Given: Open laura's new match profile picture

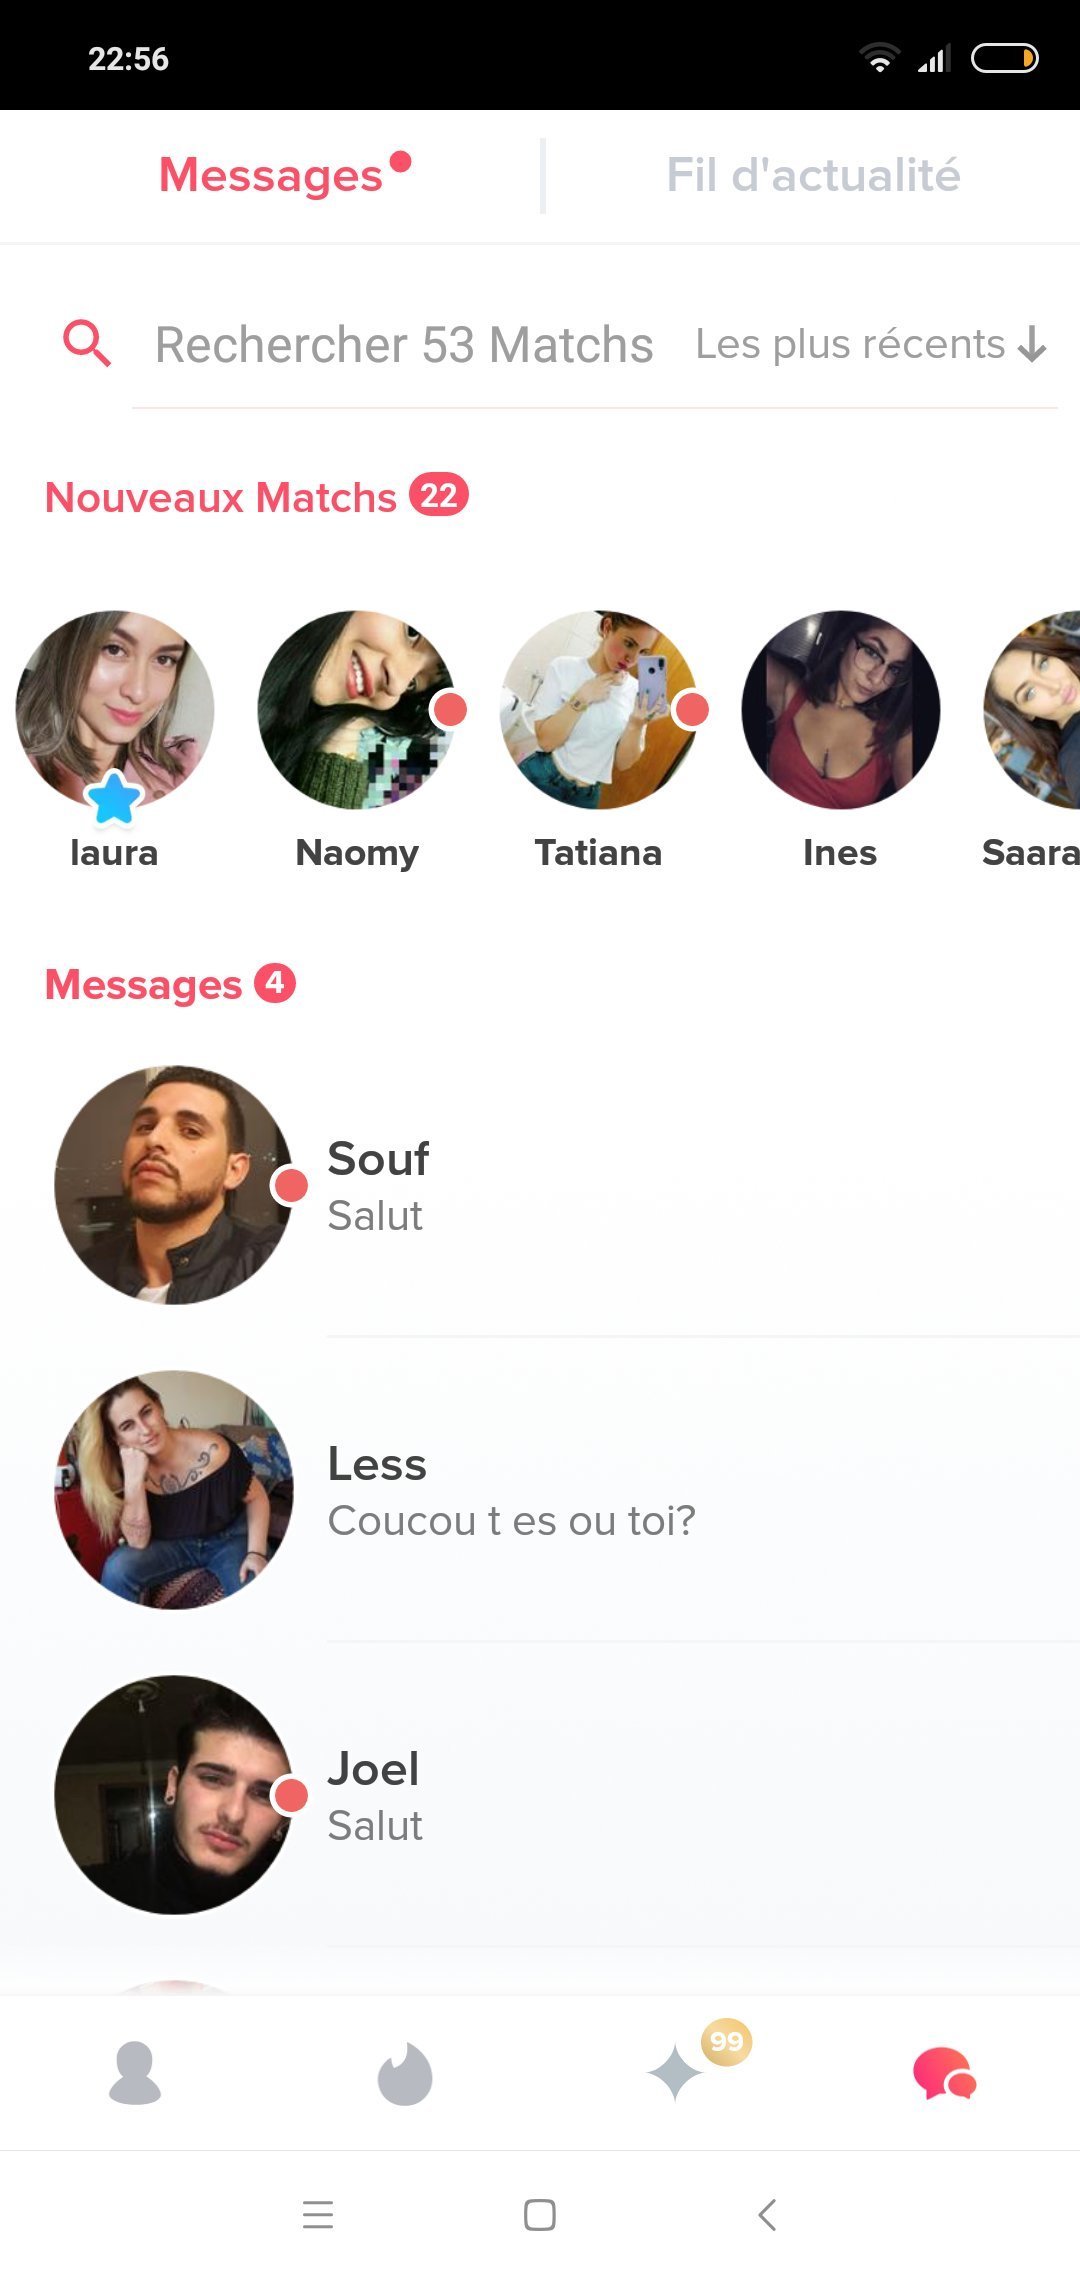Looking at the screenshot, I should [x=115, y=710].
